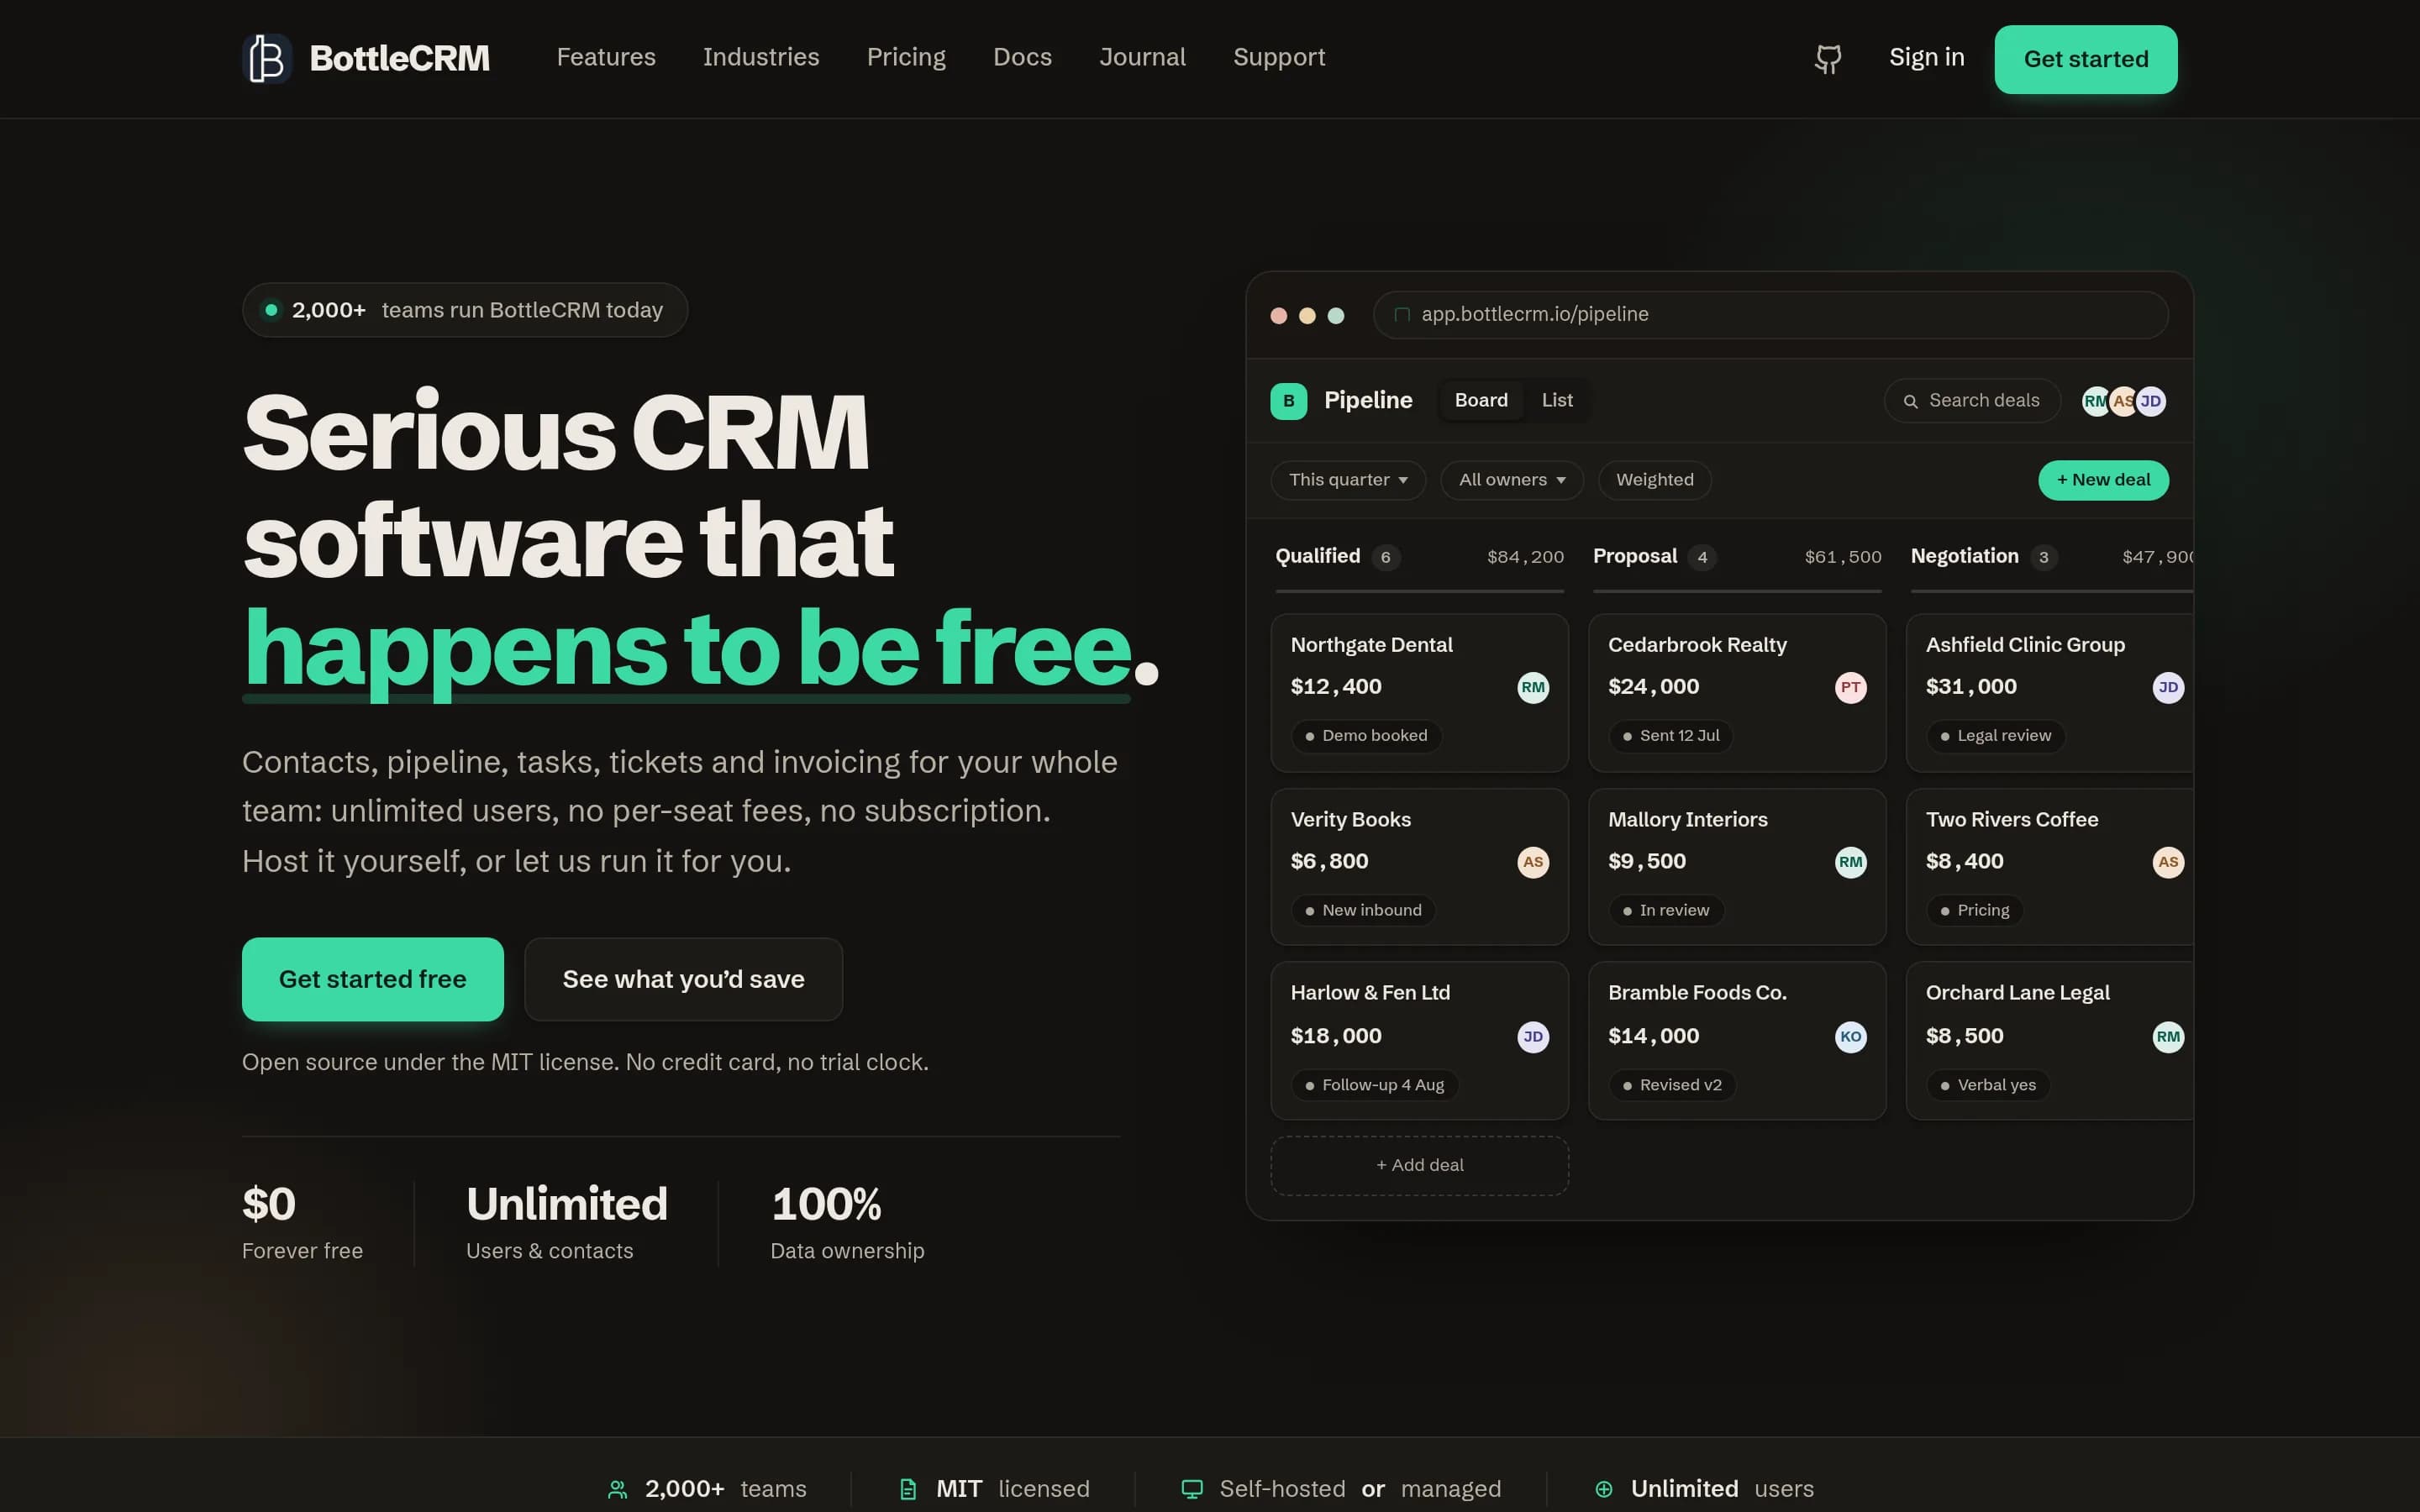Click the + New deal button

click(2103, 480)
